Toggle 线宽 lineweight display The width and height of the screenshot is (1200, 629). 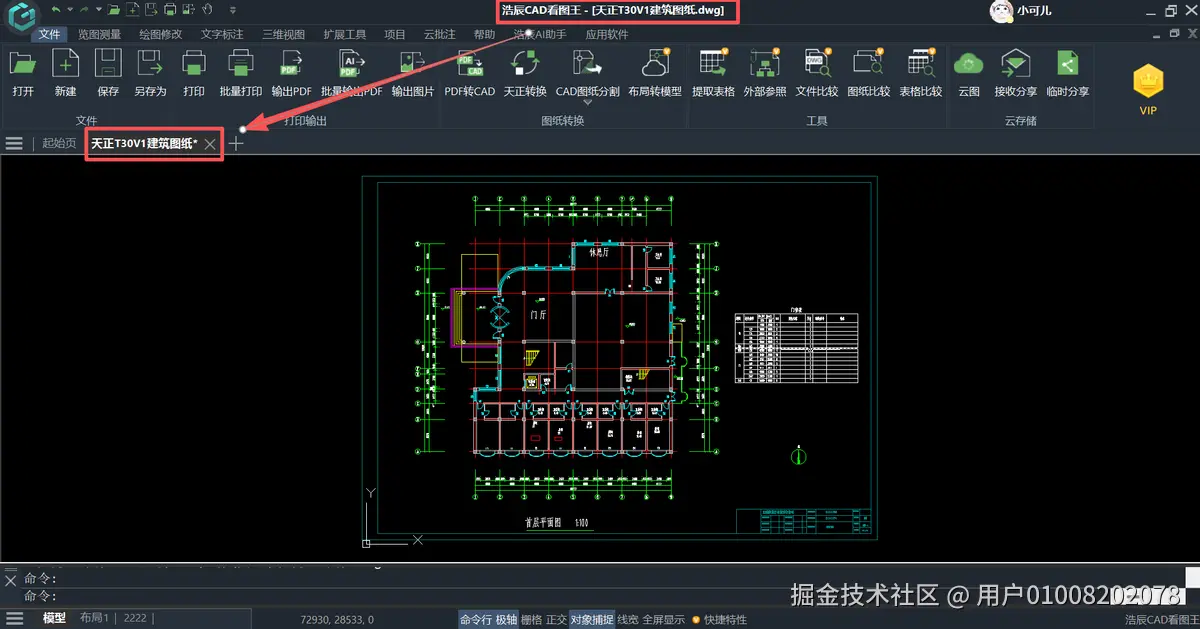(x=628, y=620)
